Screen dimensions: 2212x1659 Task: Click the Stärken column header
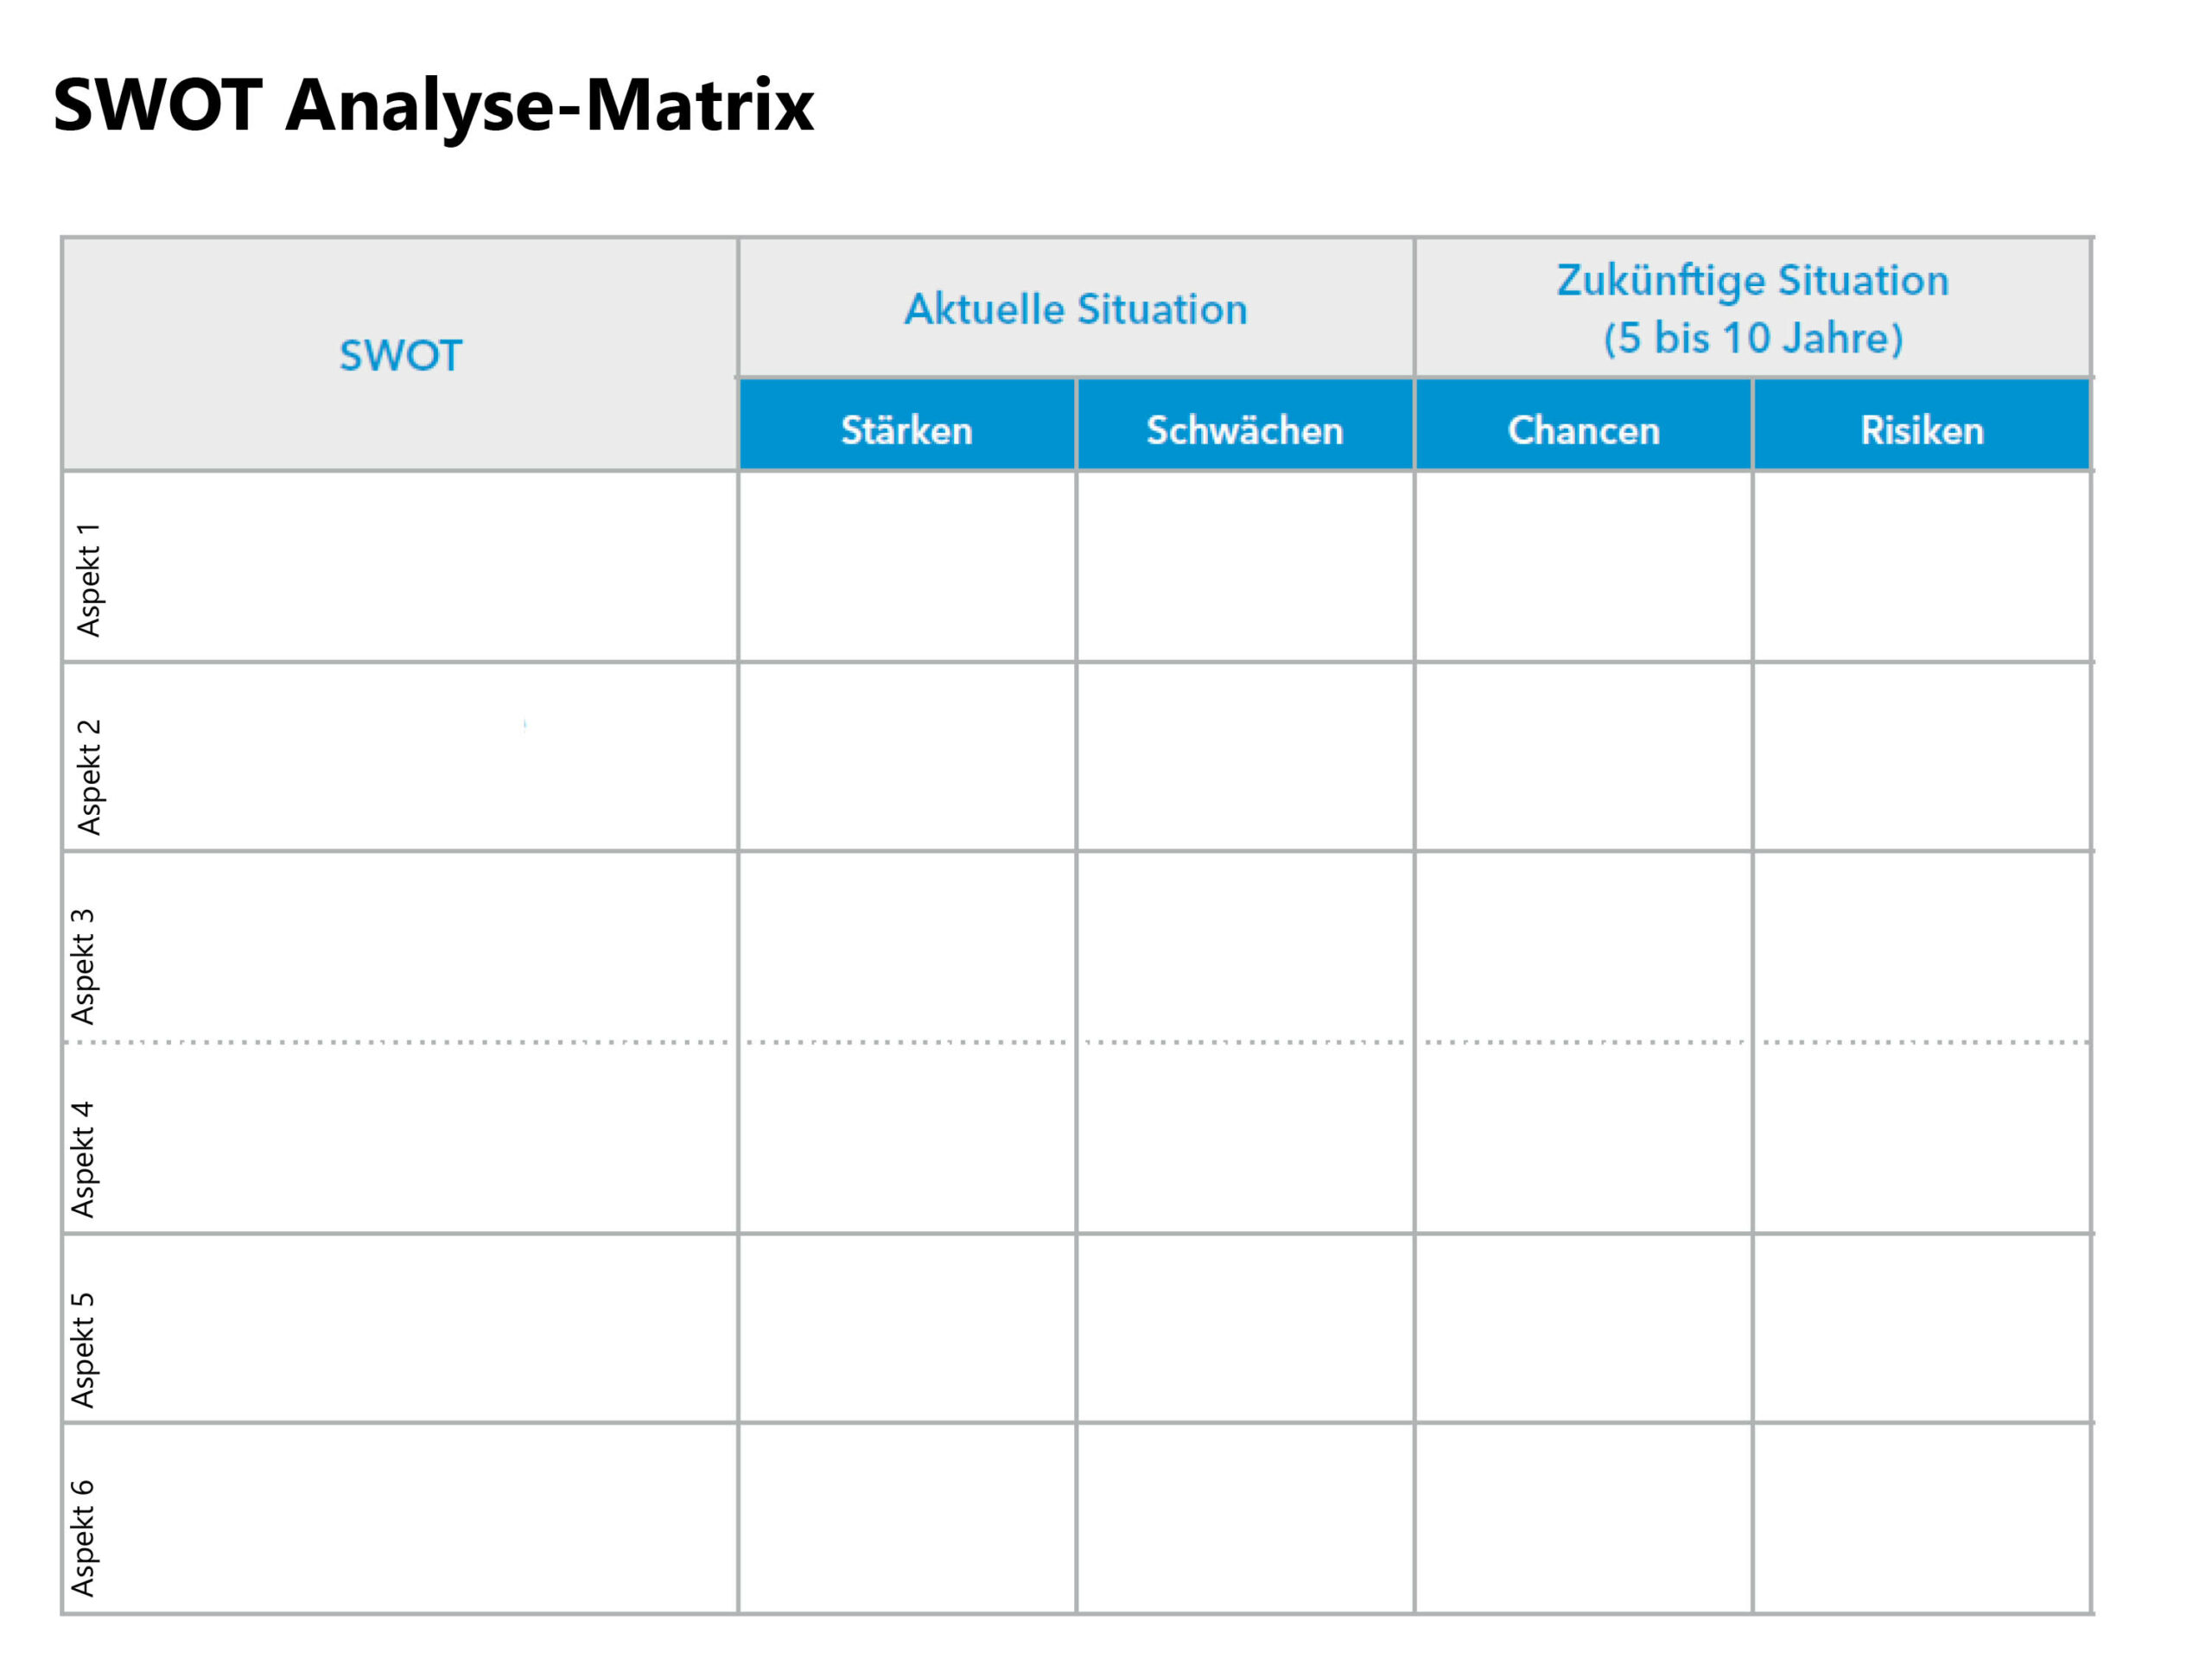pos(907,430)
